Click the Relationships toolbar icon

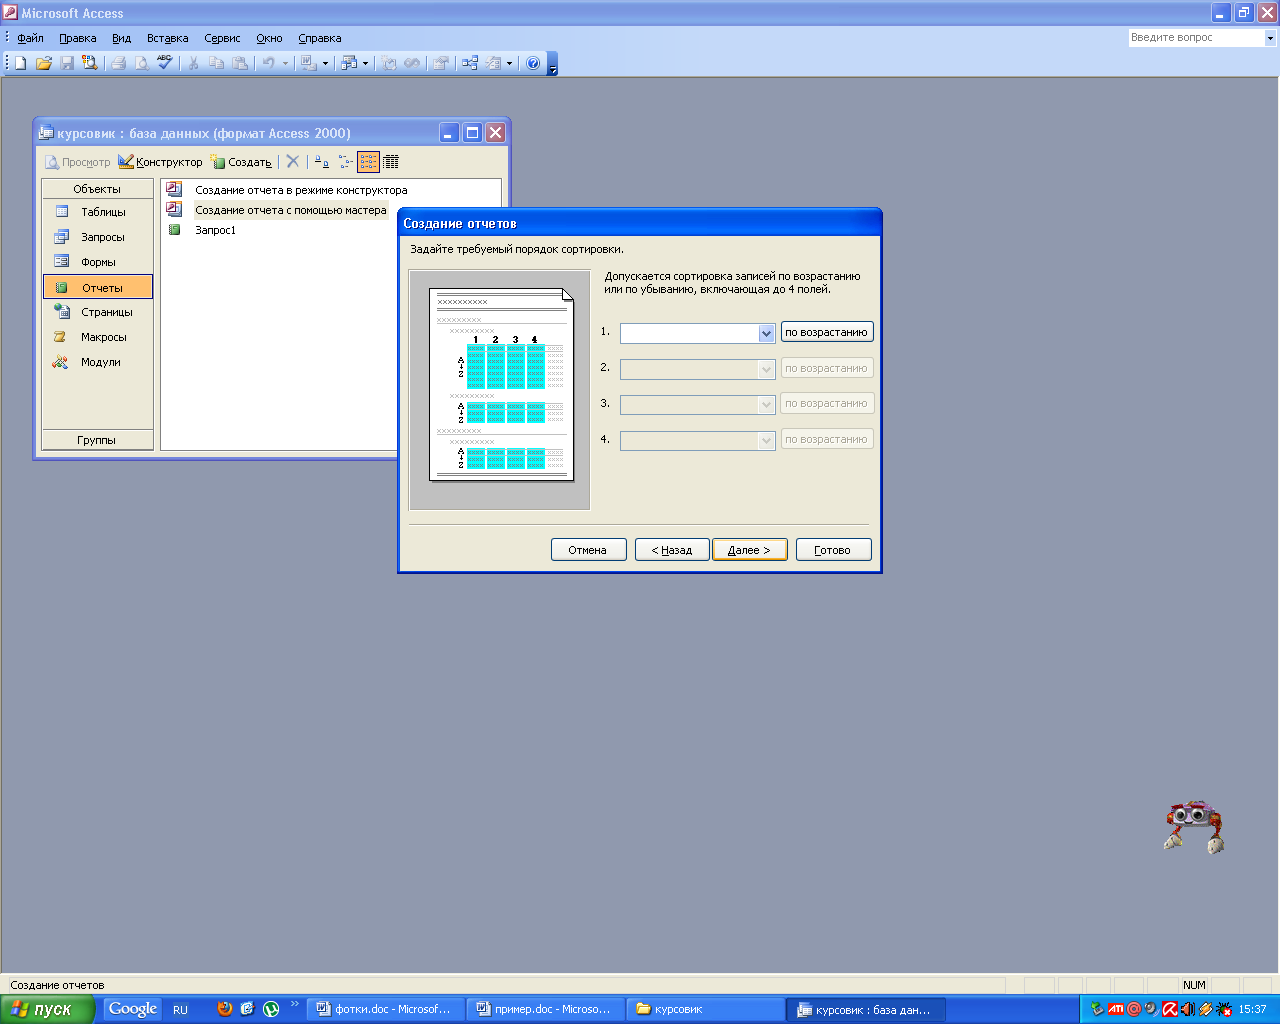click(469, 63)
